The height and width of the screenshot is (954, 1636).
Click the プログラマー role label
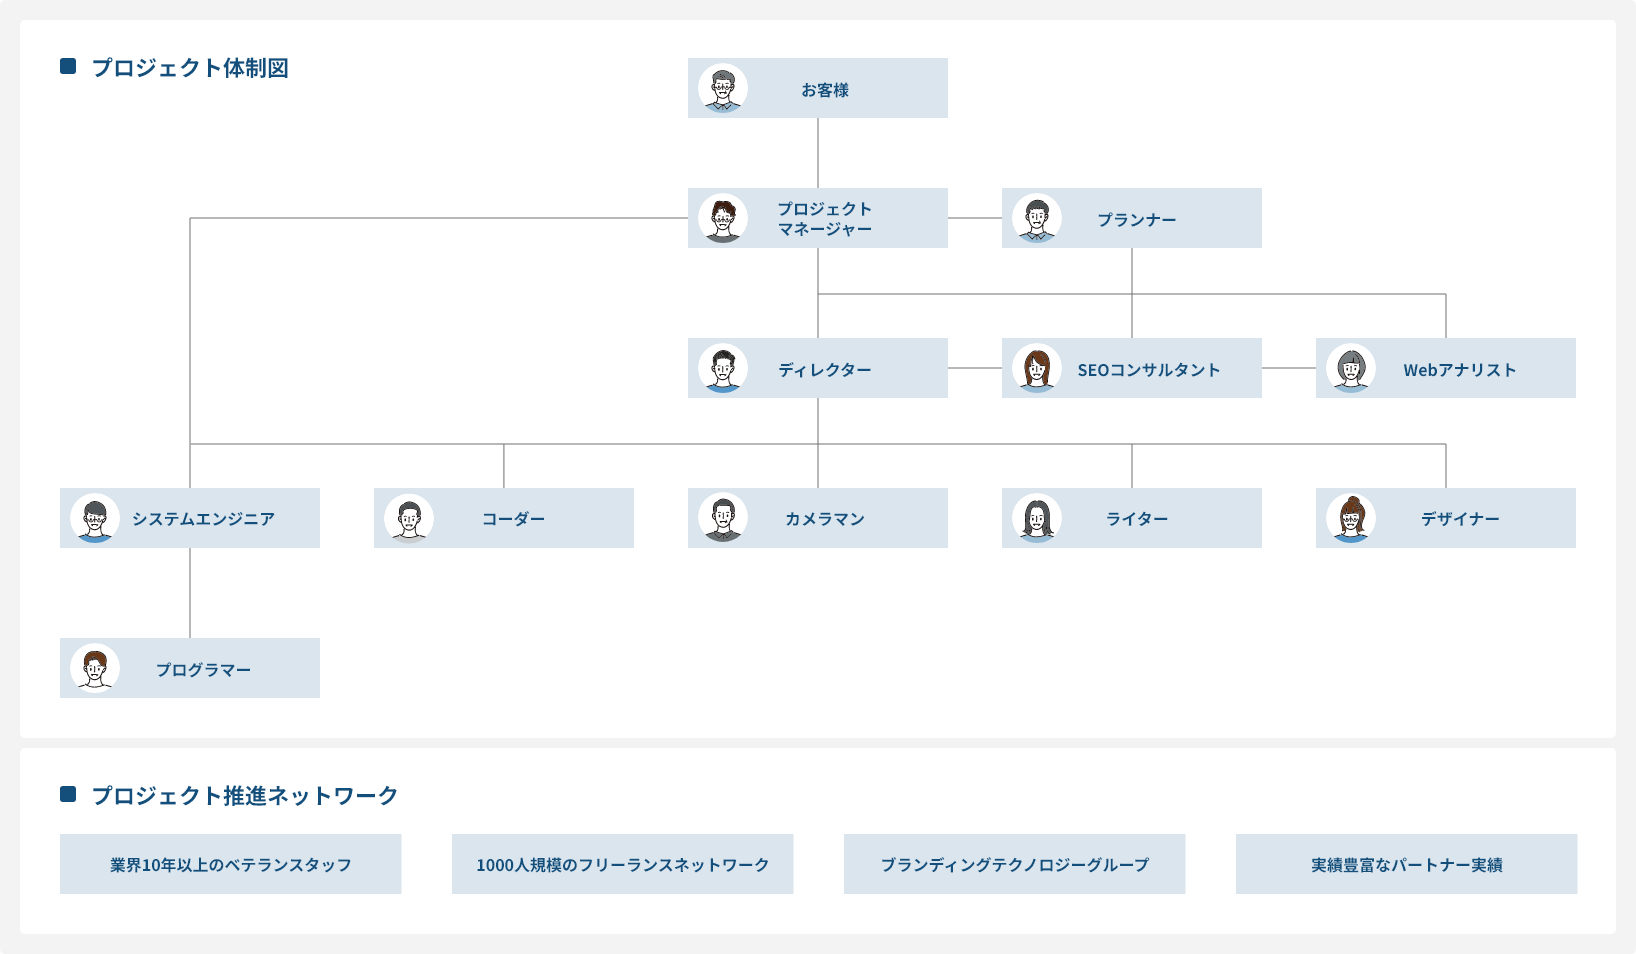203,670
